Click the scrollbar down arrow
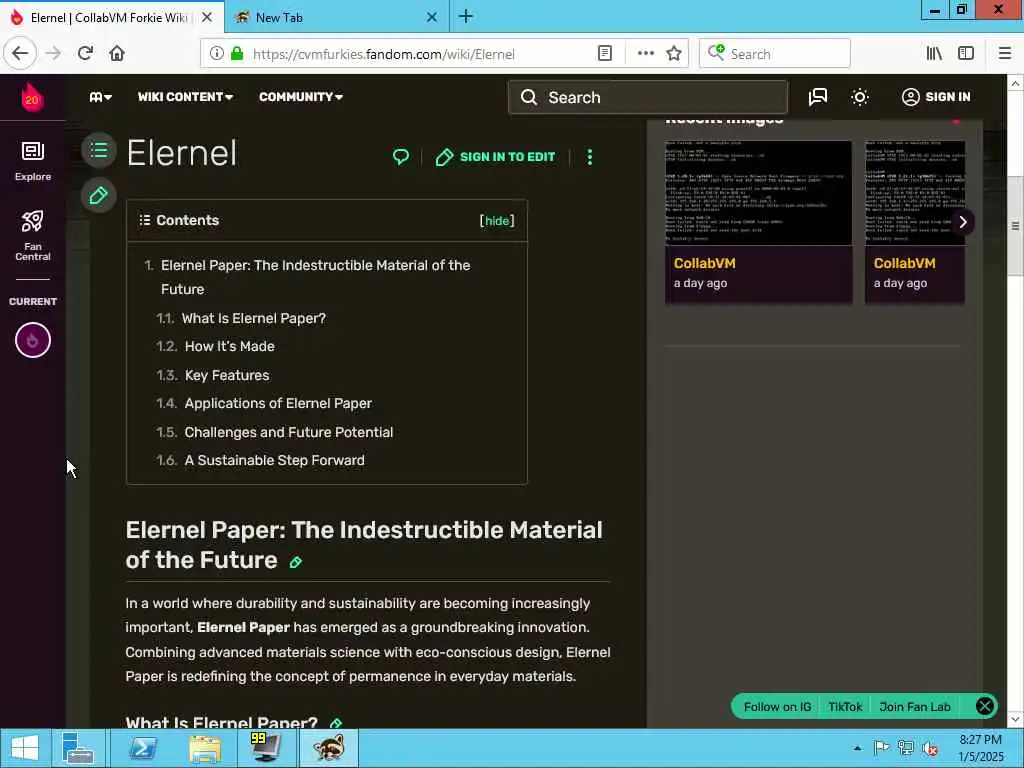This screenshot has width=1024, height=768. point(1015,720)
